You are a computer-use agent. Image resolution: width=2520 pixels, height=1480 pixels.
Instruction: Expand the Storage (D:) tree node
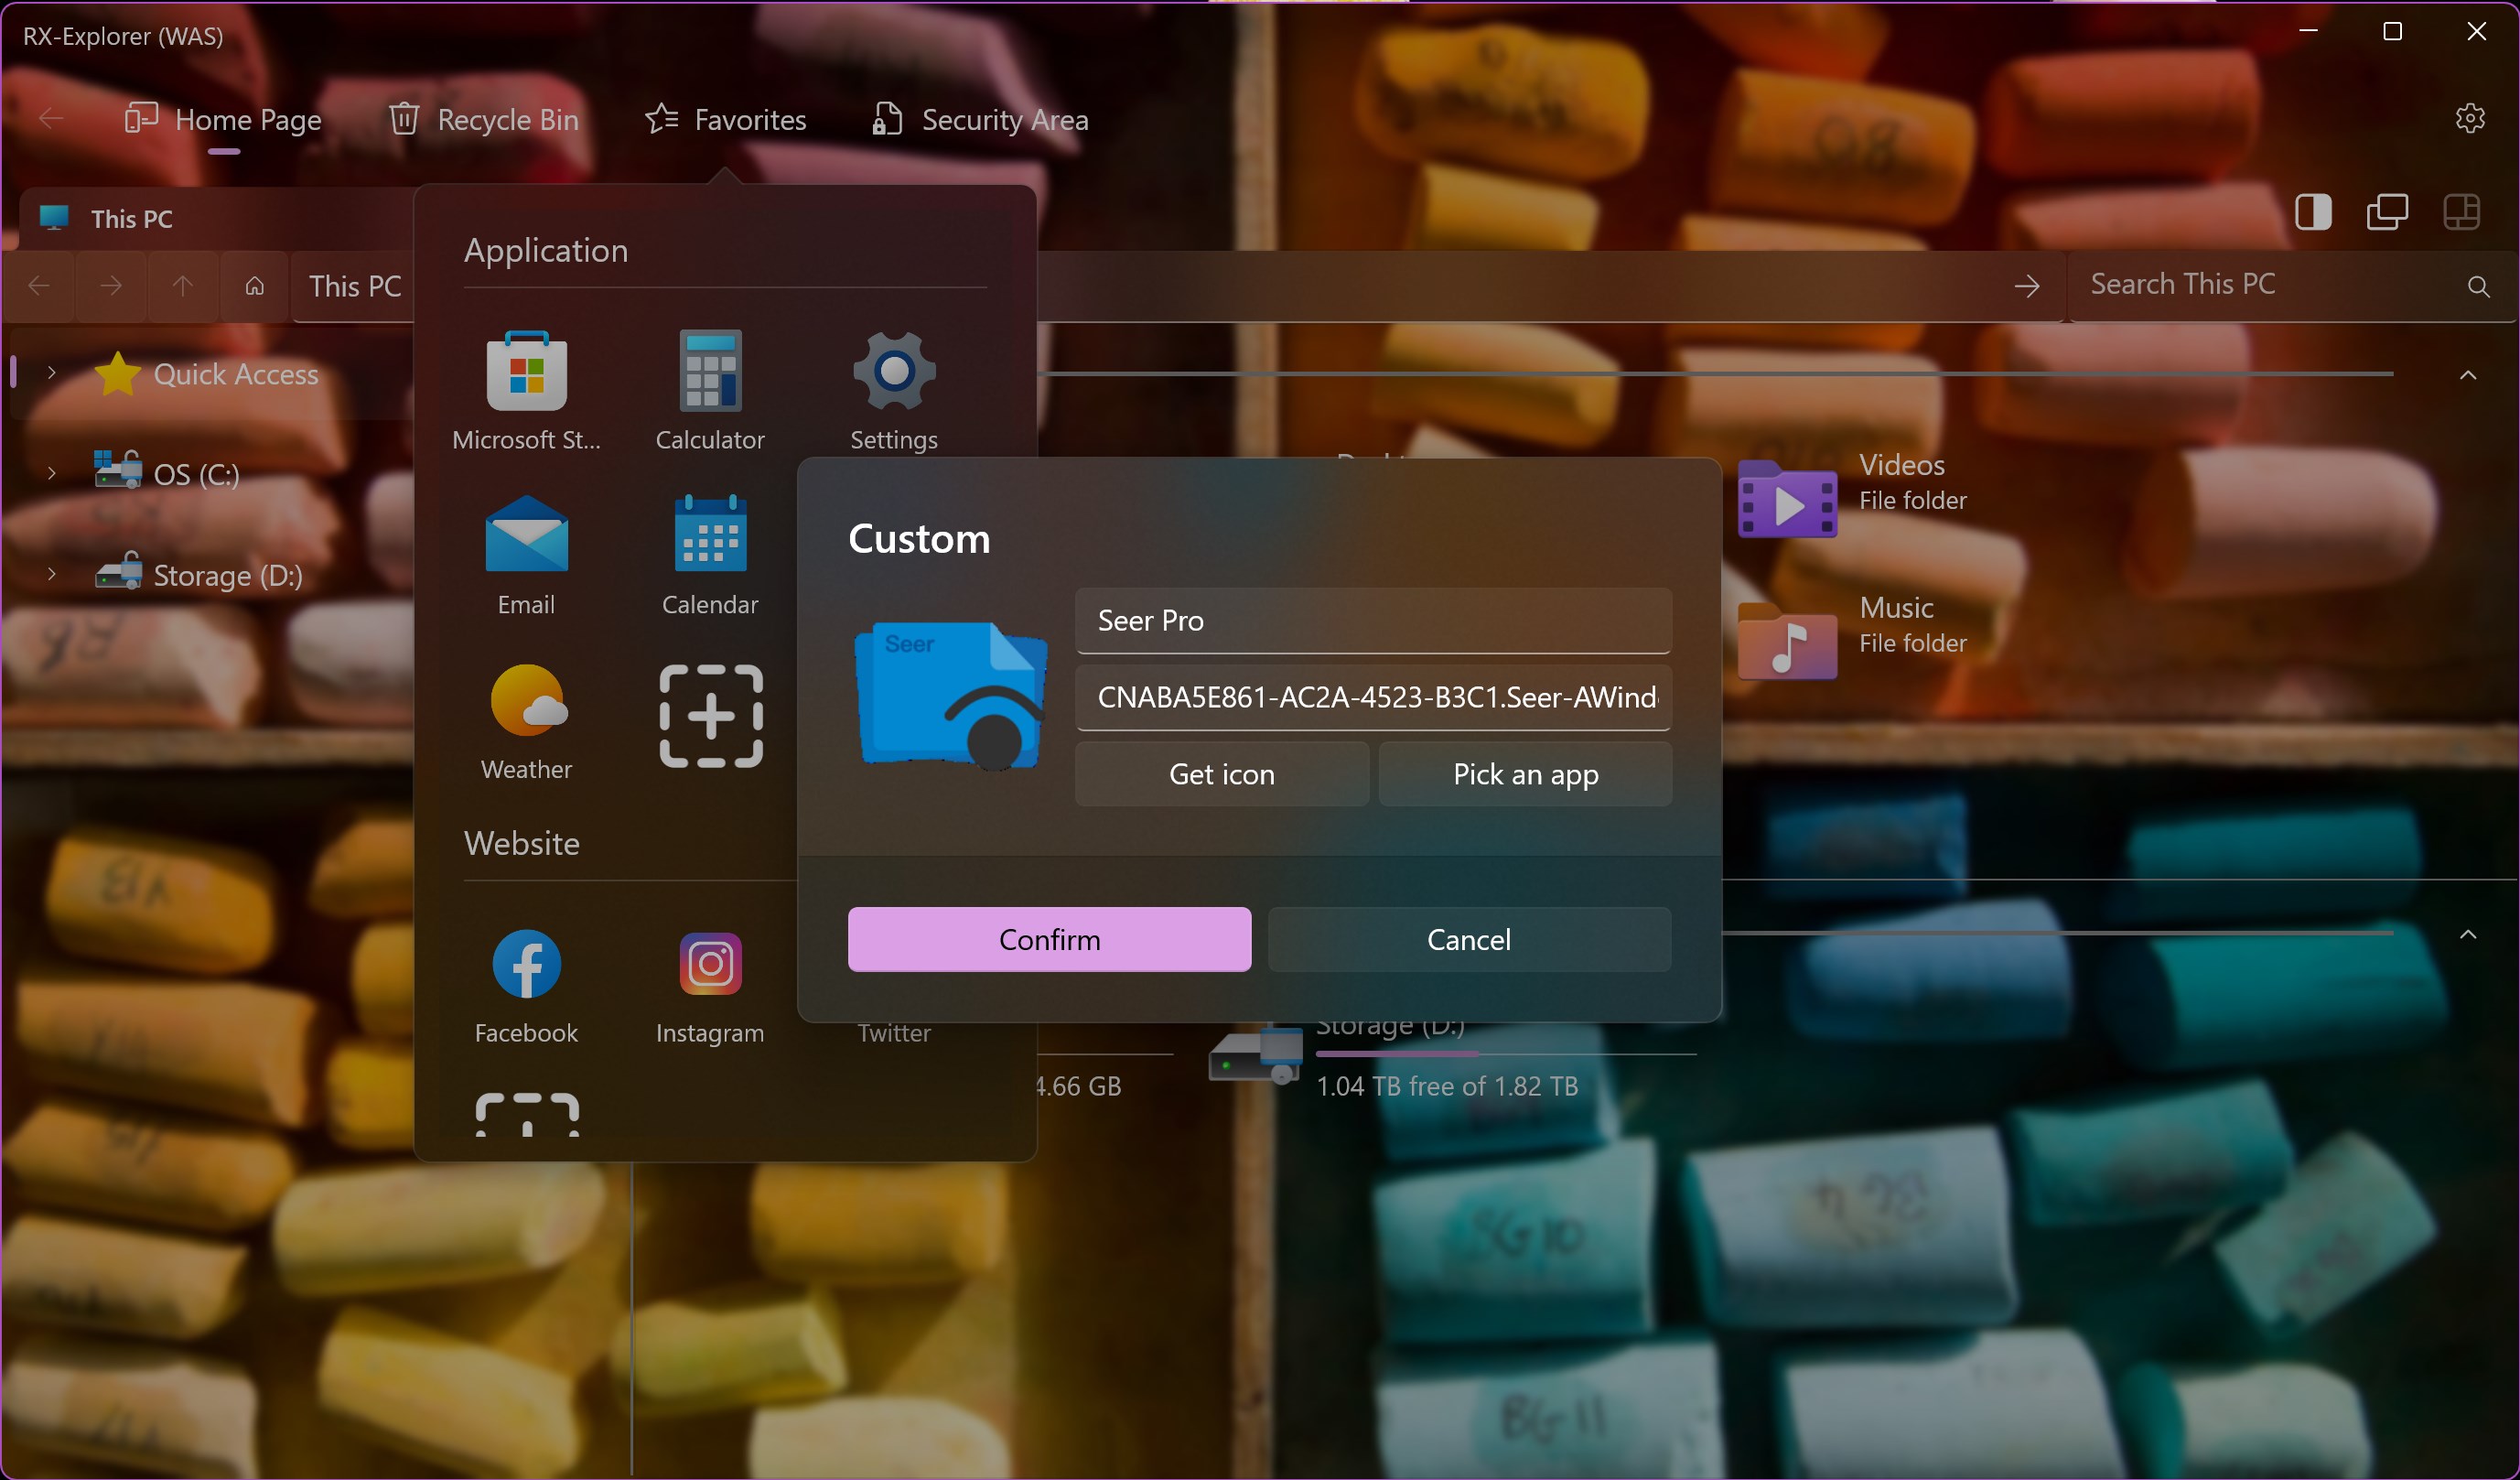point(52,575)
